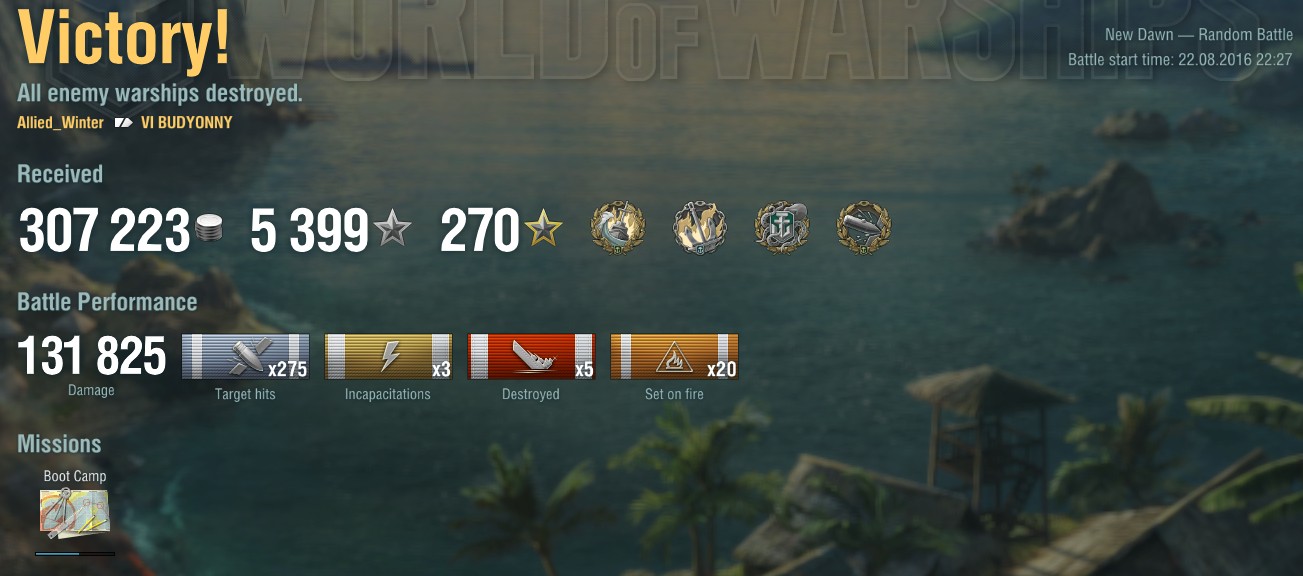Select the flaming anchor achievement medal
This screenshot has width=1303, height=576.
pos(700,228)
